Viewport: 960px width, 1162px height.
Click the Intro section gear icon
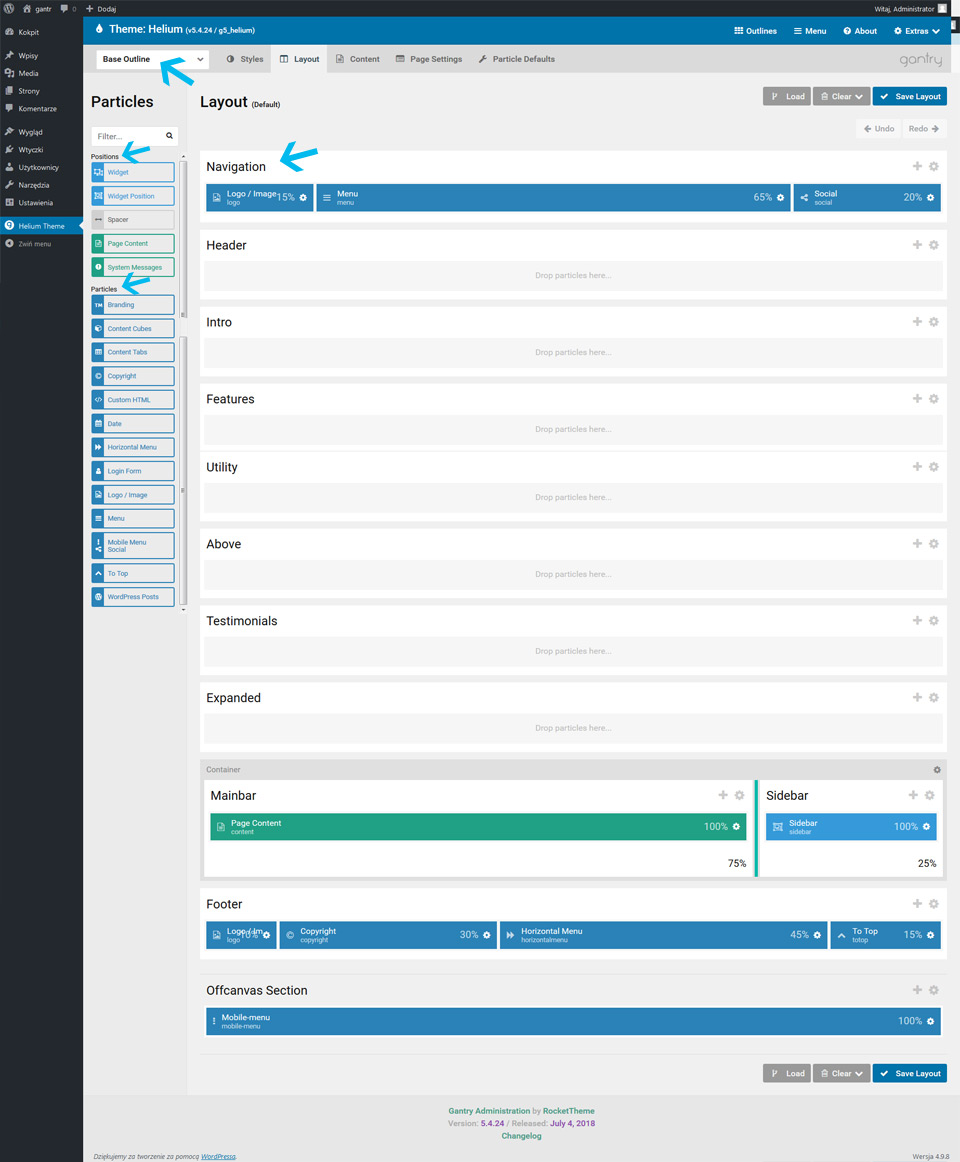[x=933, y=322]
